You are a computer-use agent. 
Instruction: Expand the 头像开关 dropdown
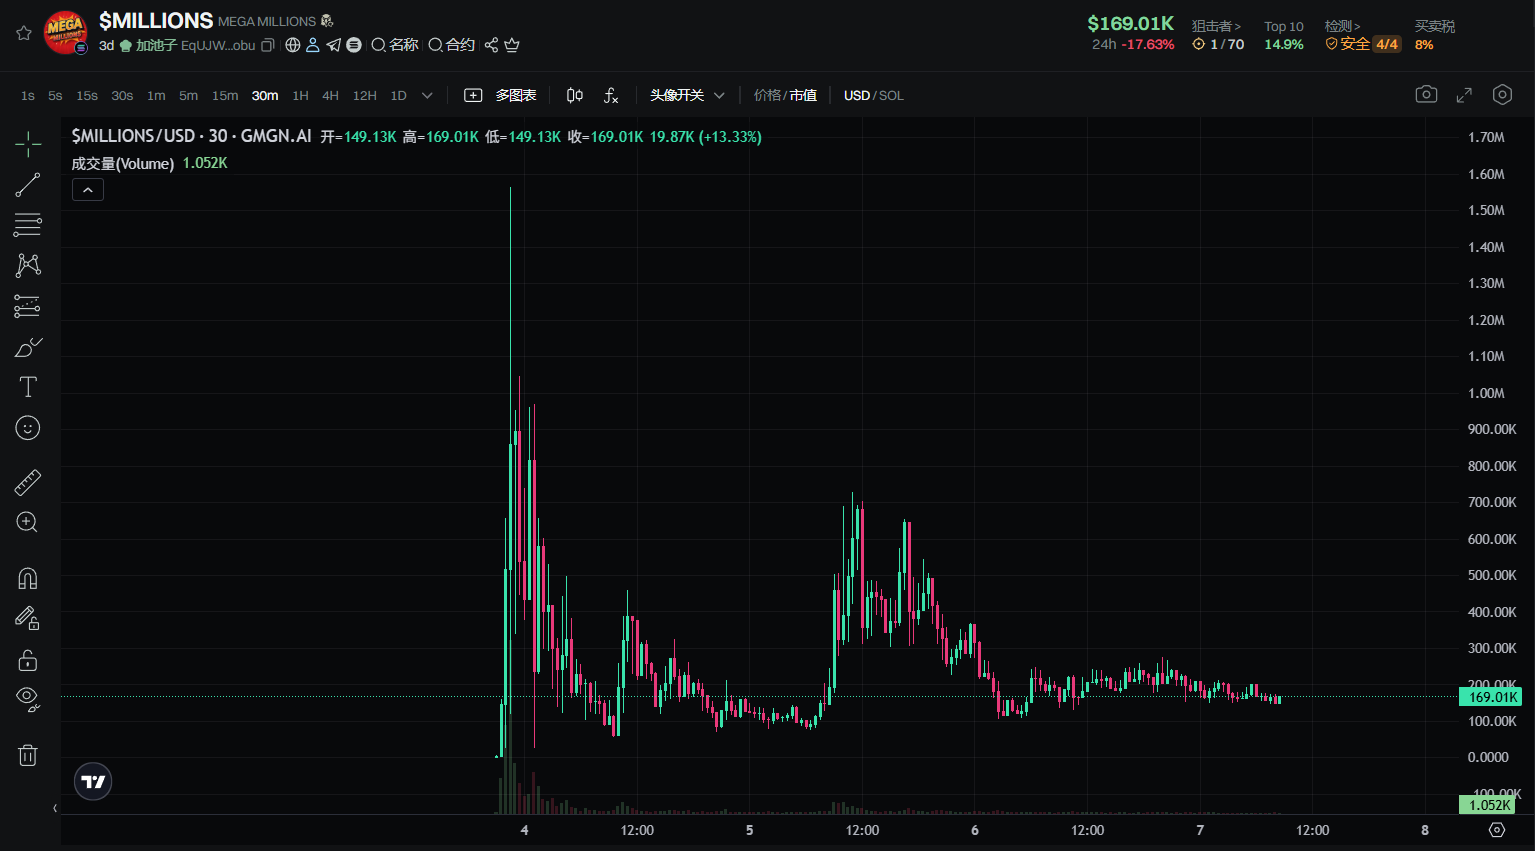click(x=687, y=95)
